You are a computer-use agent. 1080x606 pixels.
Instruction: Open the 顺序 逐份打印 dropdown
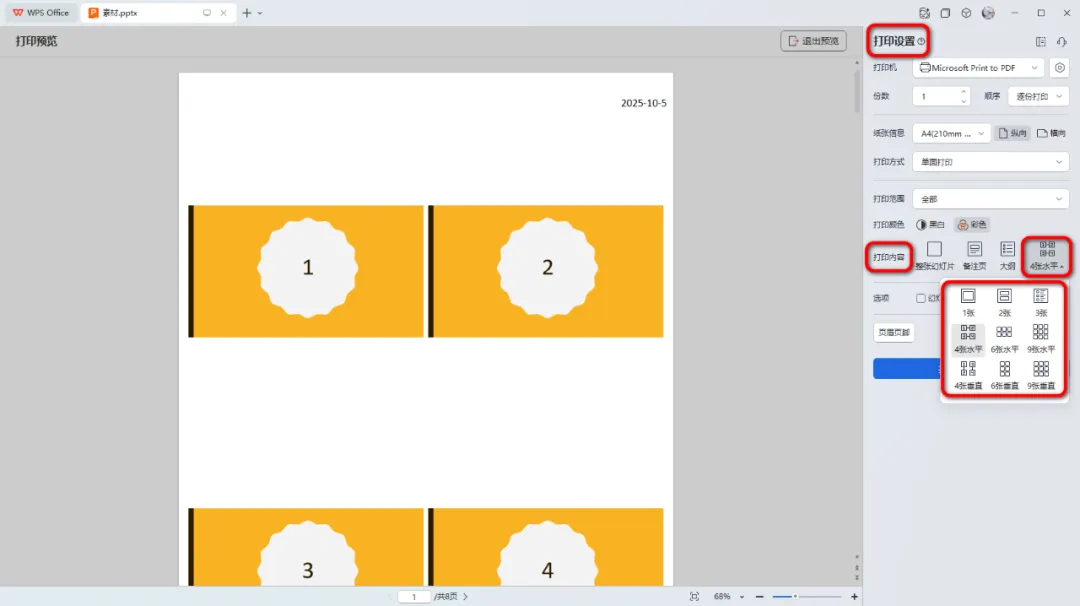(x=1039, y=96)
